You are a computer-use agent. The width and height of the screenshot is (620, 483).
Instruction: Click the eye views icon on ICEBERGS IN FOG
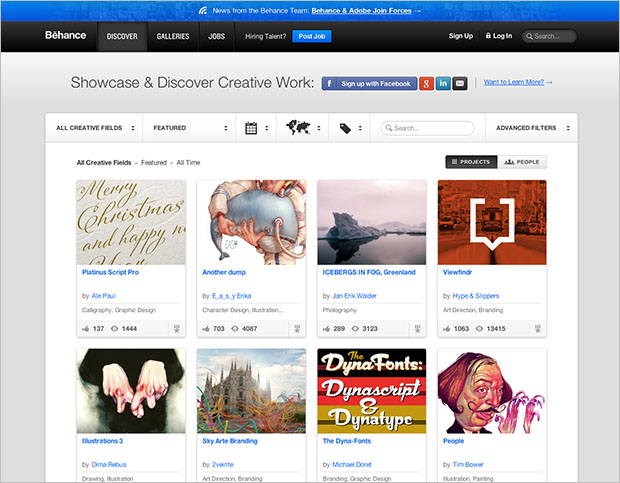(355, 328)
